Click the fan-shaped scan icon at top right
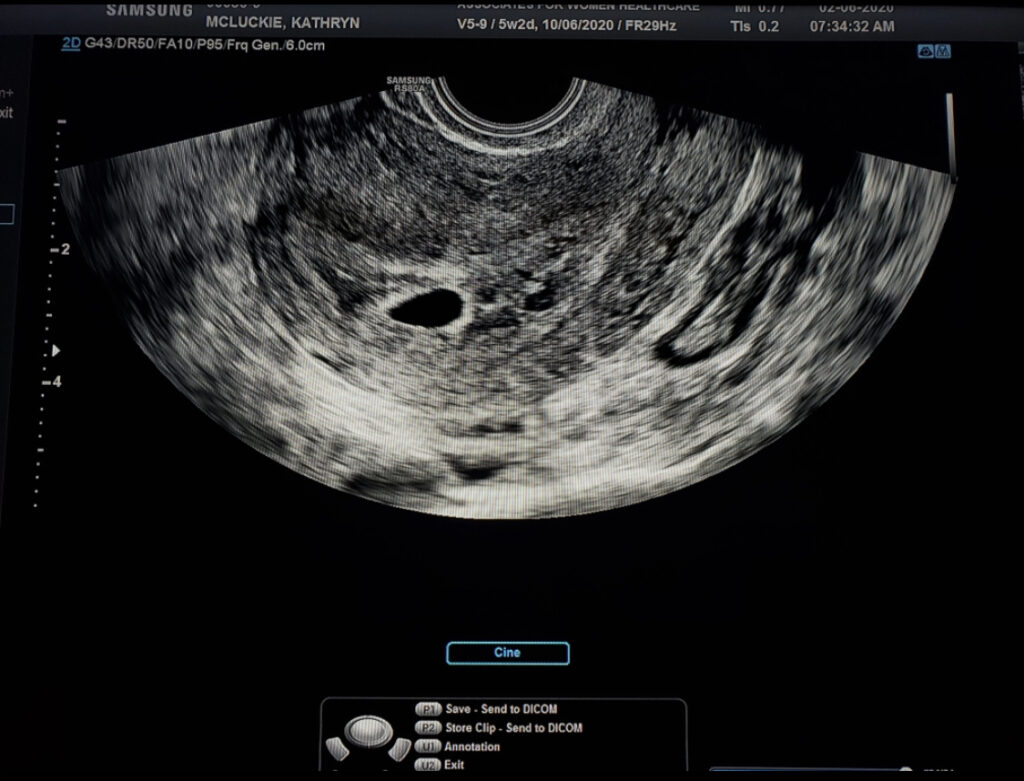 tap(925, 51)
